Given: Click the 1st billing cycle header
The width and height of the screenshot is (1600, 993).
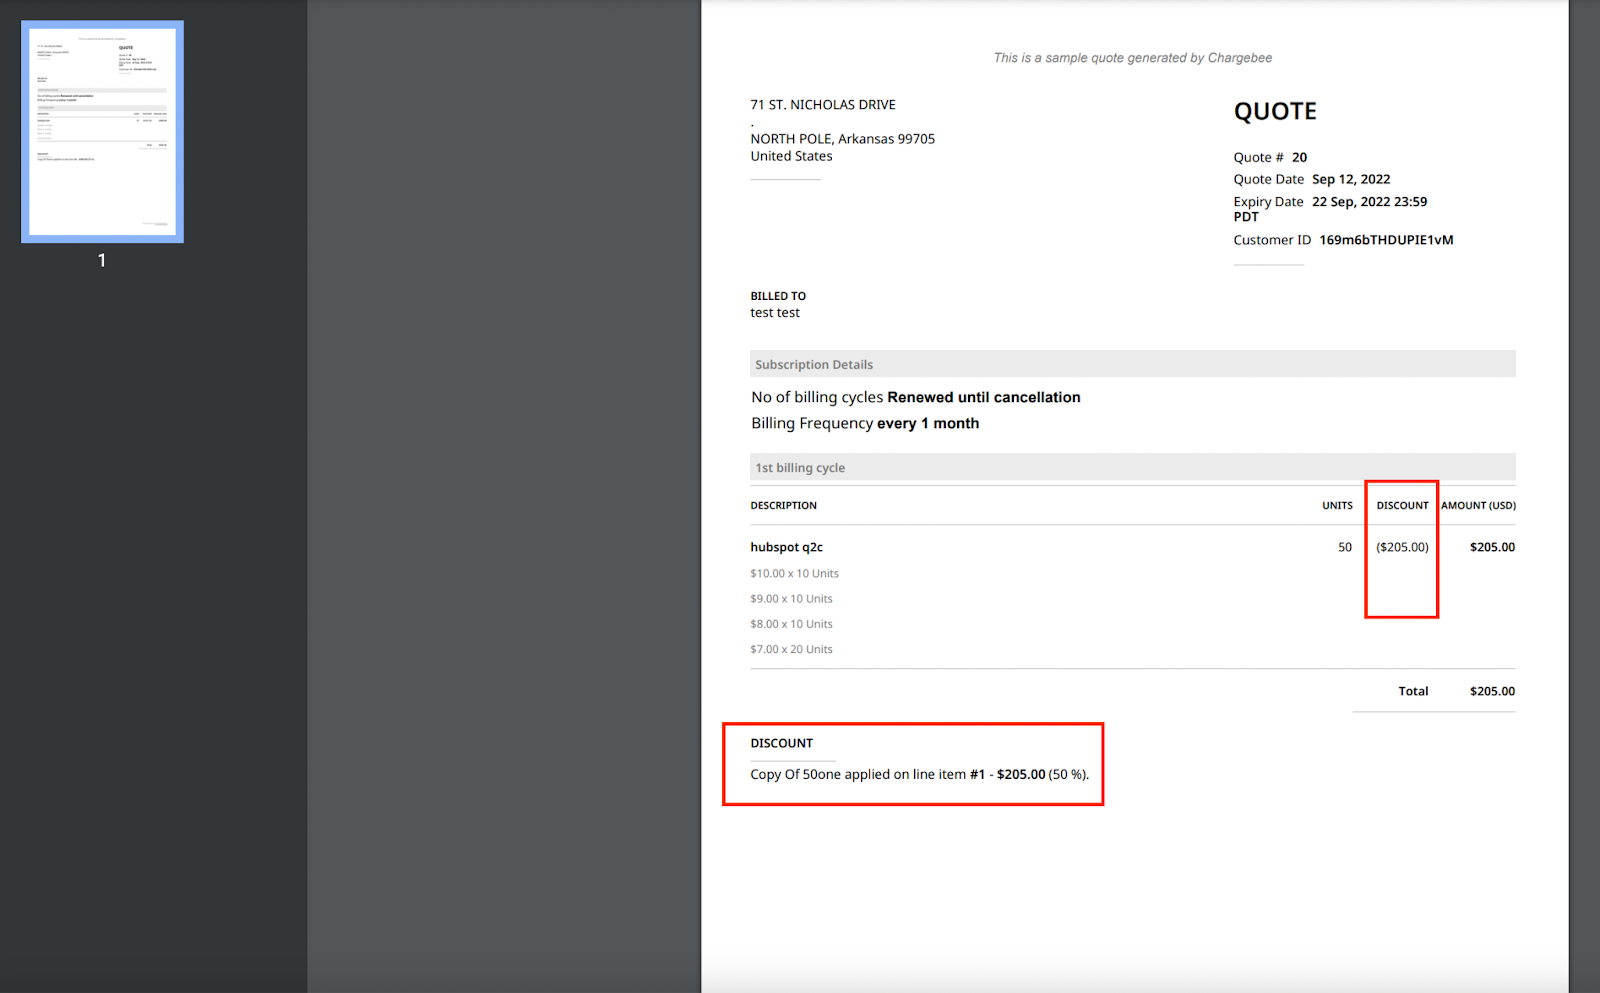Looking at the screenshot, I should pos(800,467).
